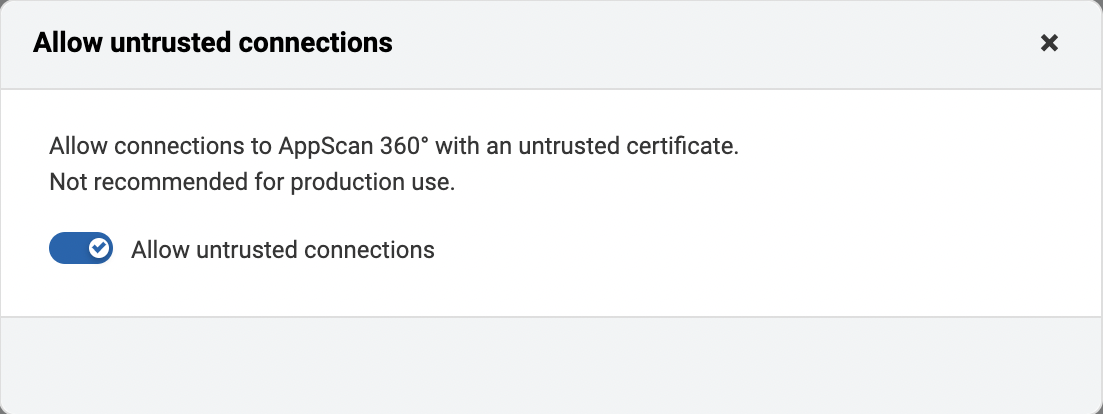
Task: Click the toggle's "Allow untrusted connections" label
Action: click(x=282, y=249)
